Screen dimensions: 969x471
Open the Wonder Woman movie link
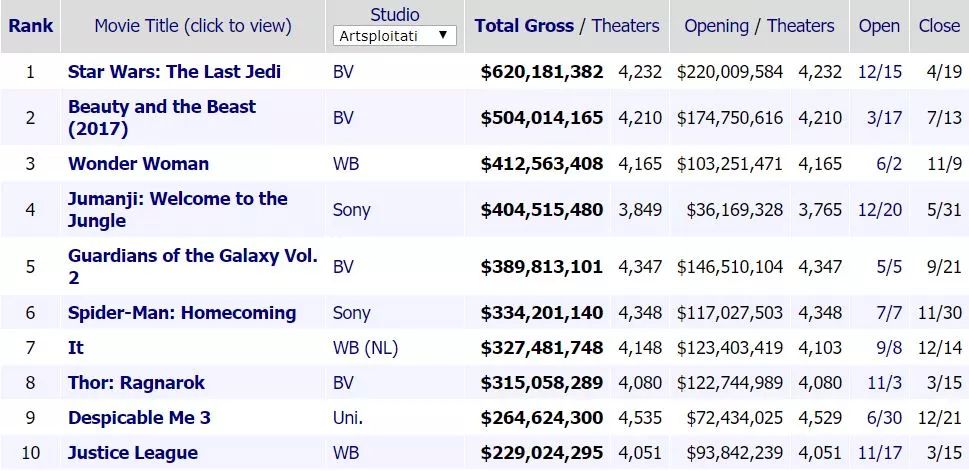click(x=138, y=164)
